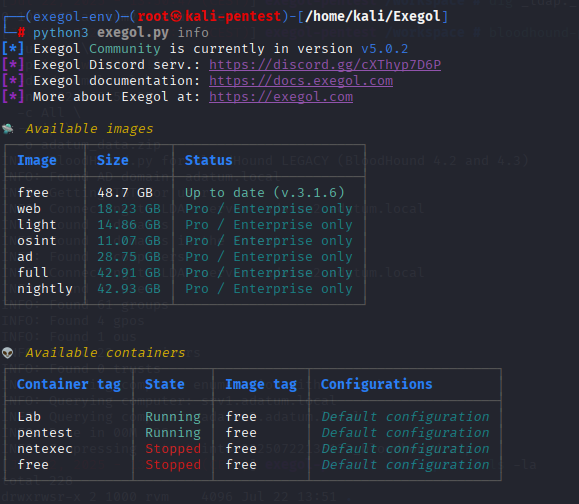
Task: Click the Size column header
Action: coord(113,160)
